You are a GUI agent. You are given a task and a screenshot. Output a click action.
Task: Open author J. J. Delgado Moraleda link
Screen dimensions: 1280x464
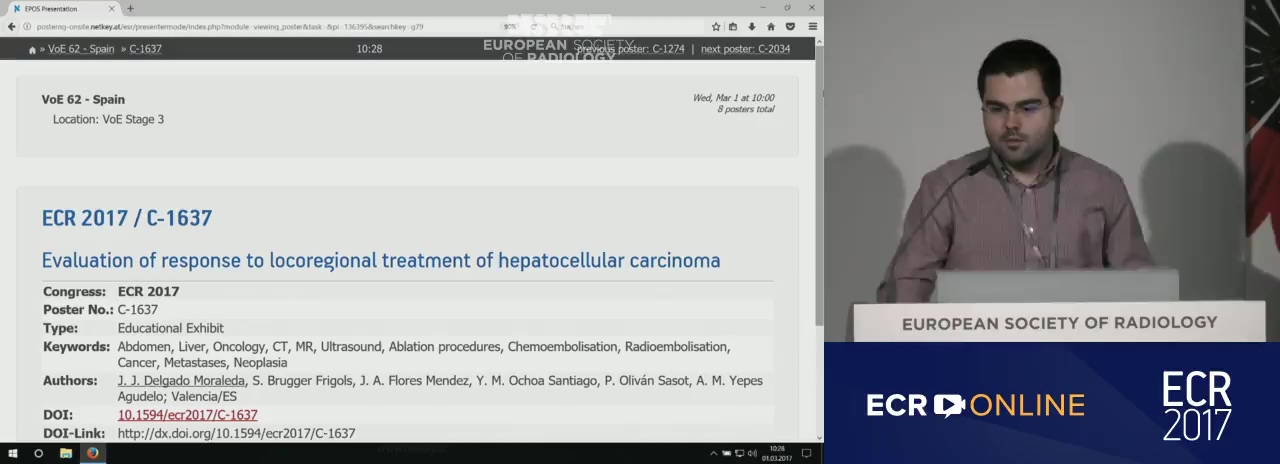[181, 380]
